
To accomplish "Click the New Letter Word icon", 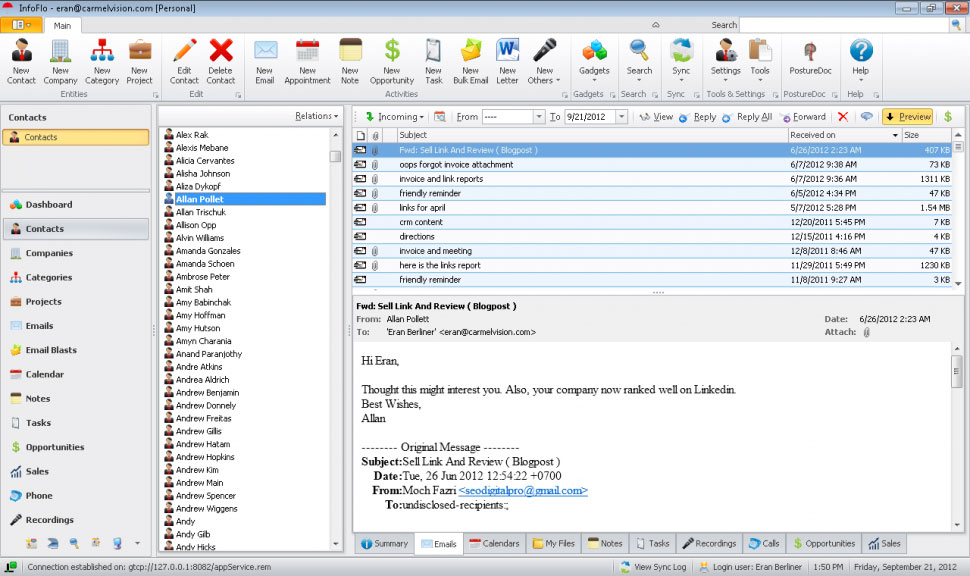I will [x=507, y=61].
